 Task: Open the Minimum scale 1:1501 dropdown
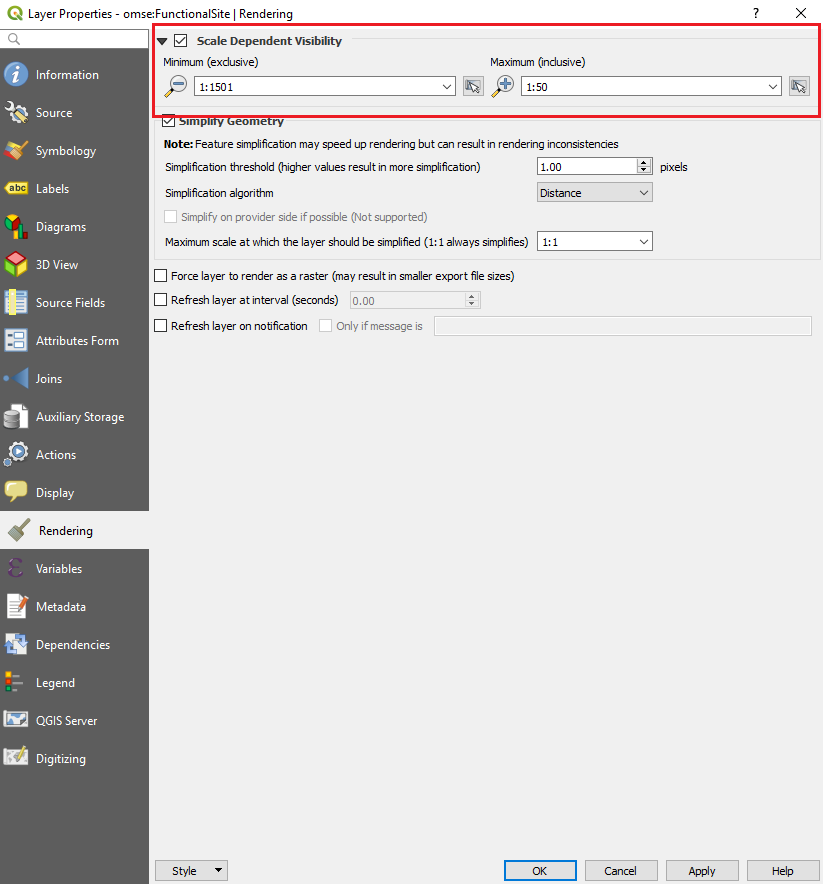447,86
